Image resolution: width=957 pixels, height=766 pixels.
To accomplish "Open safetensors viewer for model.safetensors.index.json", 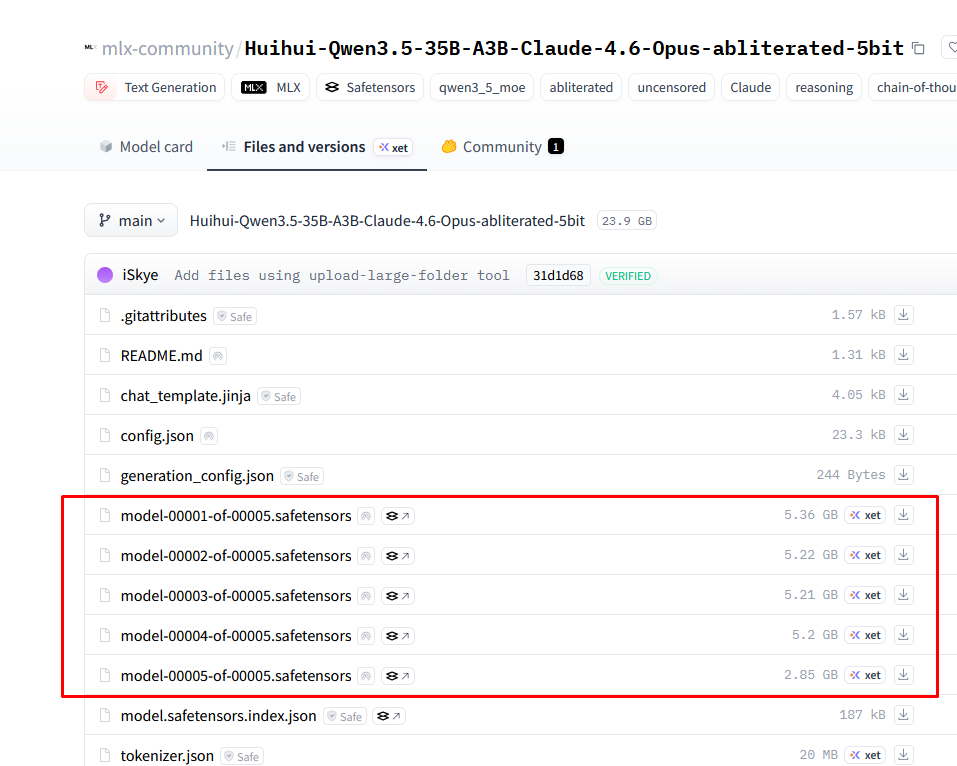I will [389, 716].
